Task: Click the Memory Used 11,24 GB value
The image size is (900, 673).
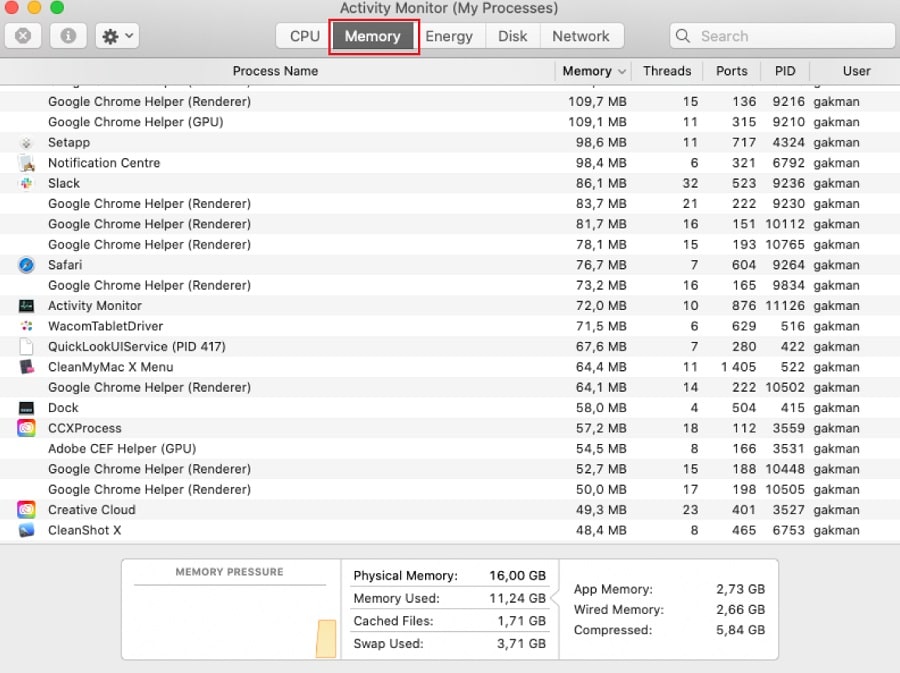Action: tap(517, 598)
